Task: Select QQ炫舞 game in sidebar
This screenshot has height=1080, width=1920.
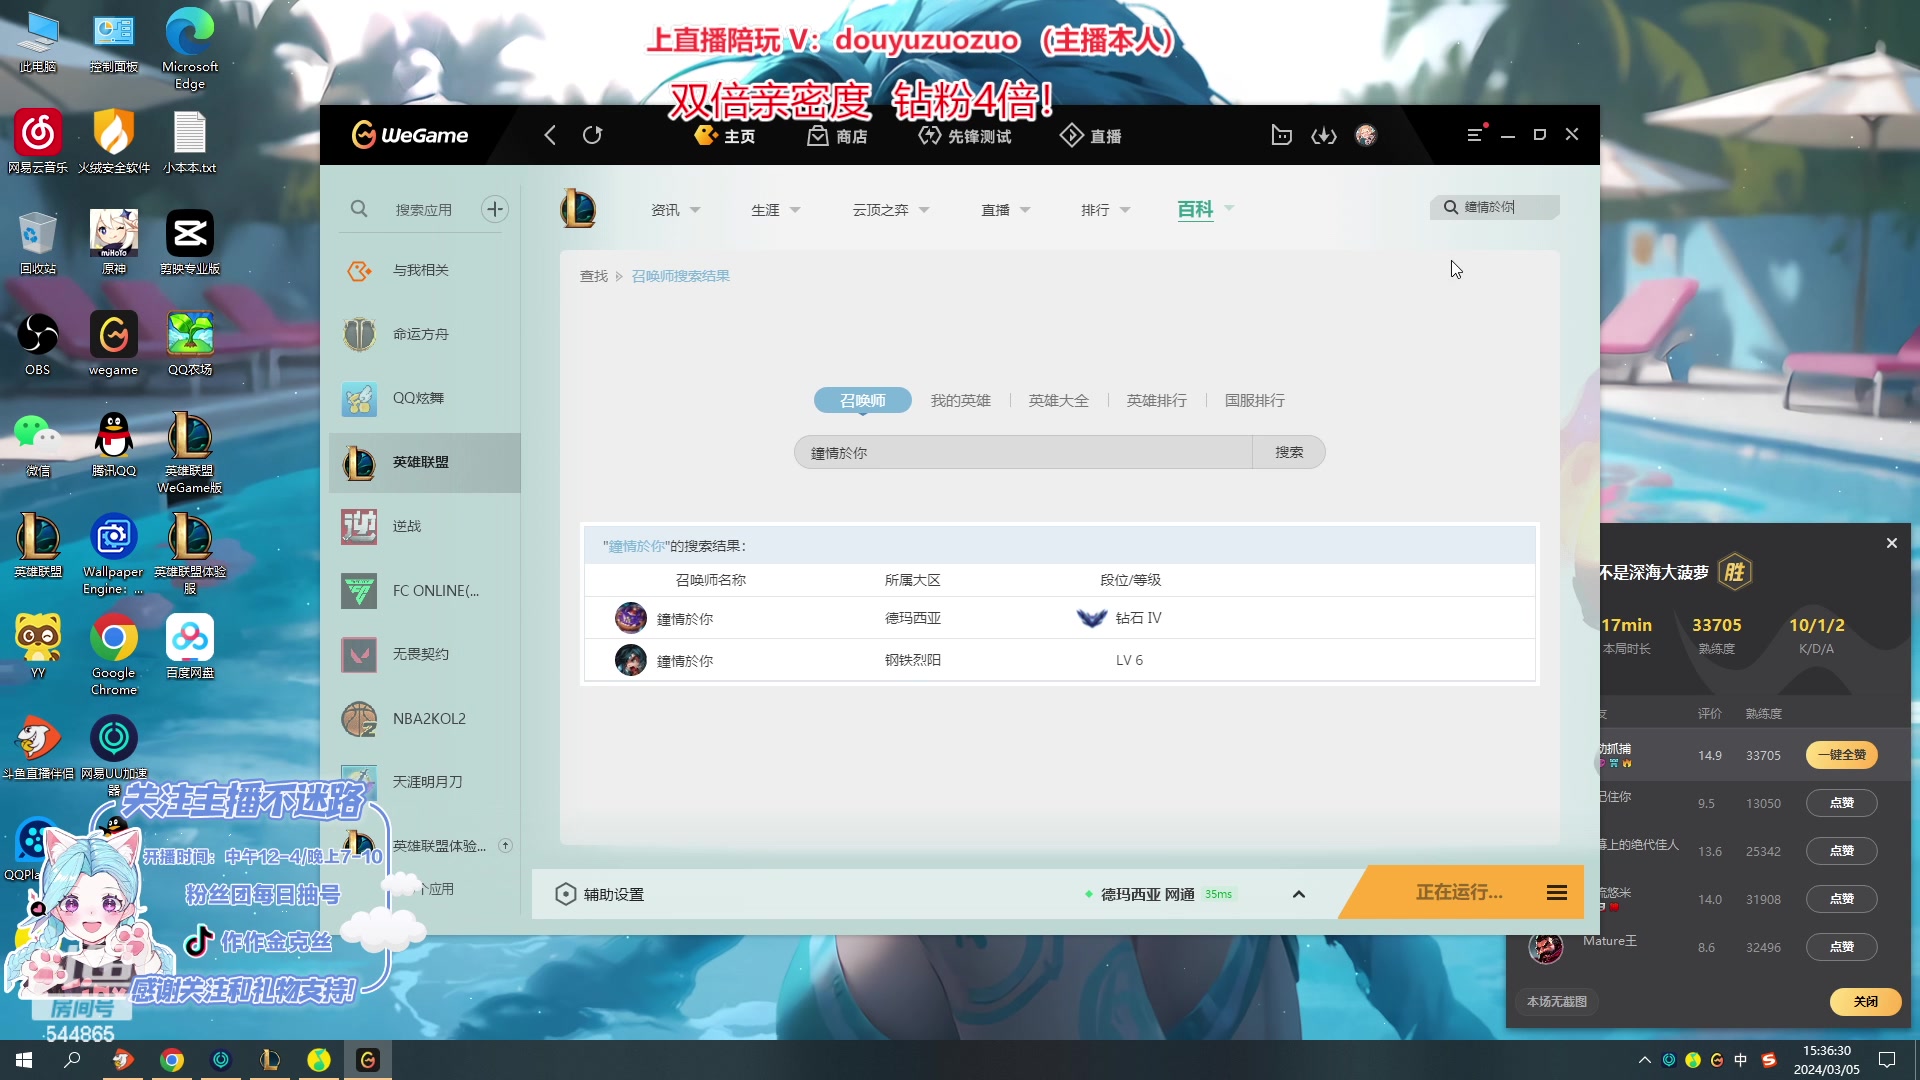Action: click(x=425, y=398)
